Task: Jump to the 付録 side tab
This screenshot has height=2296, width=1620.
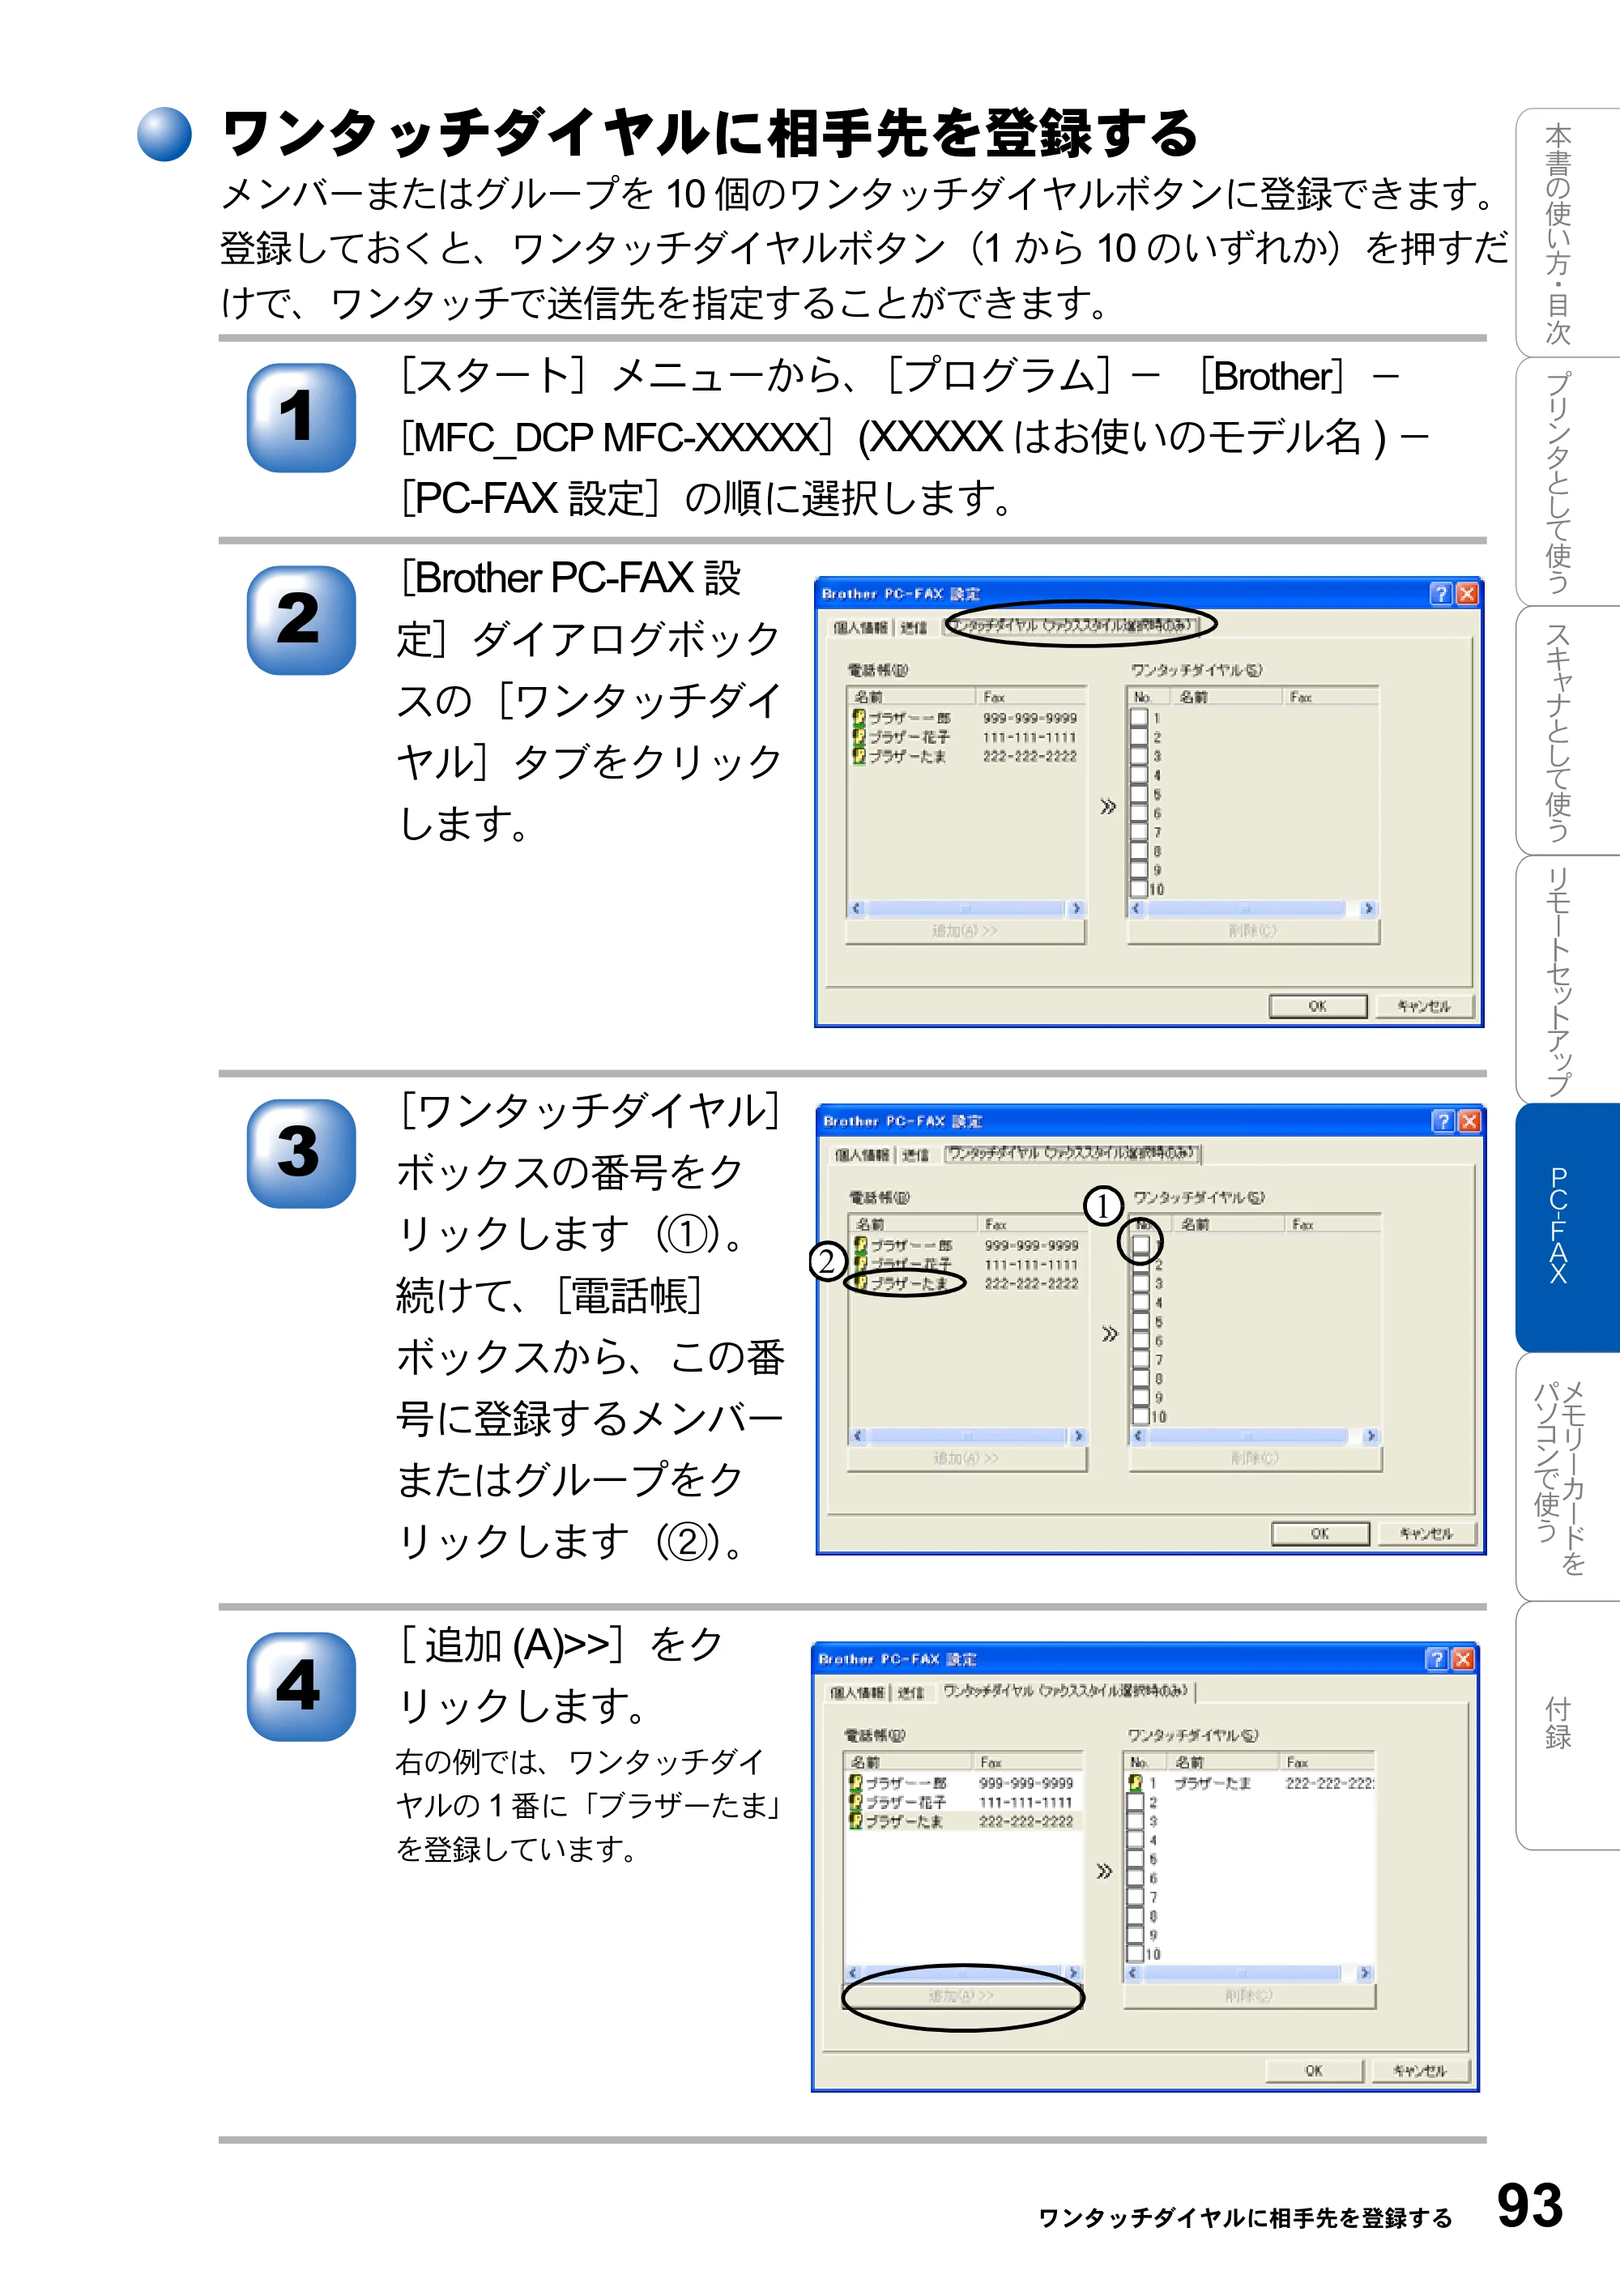Action: pos(1567,1725)
